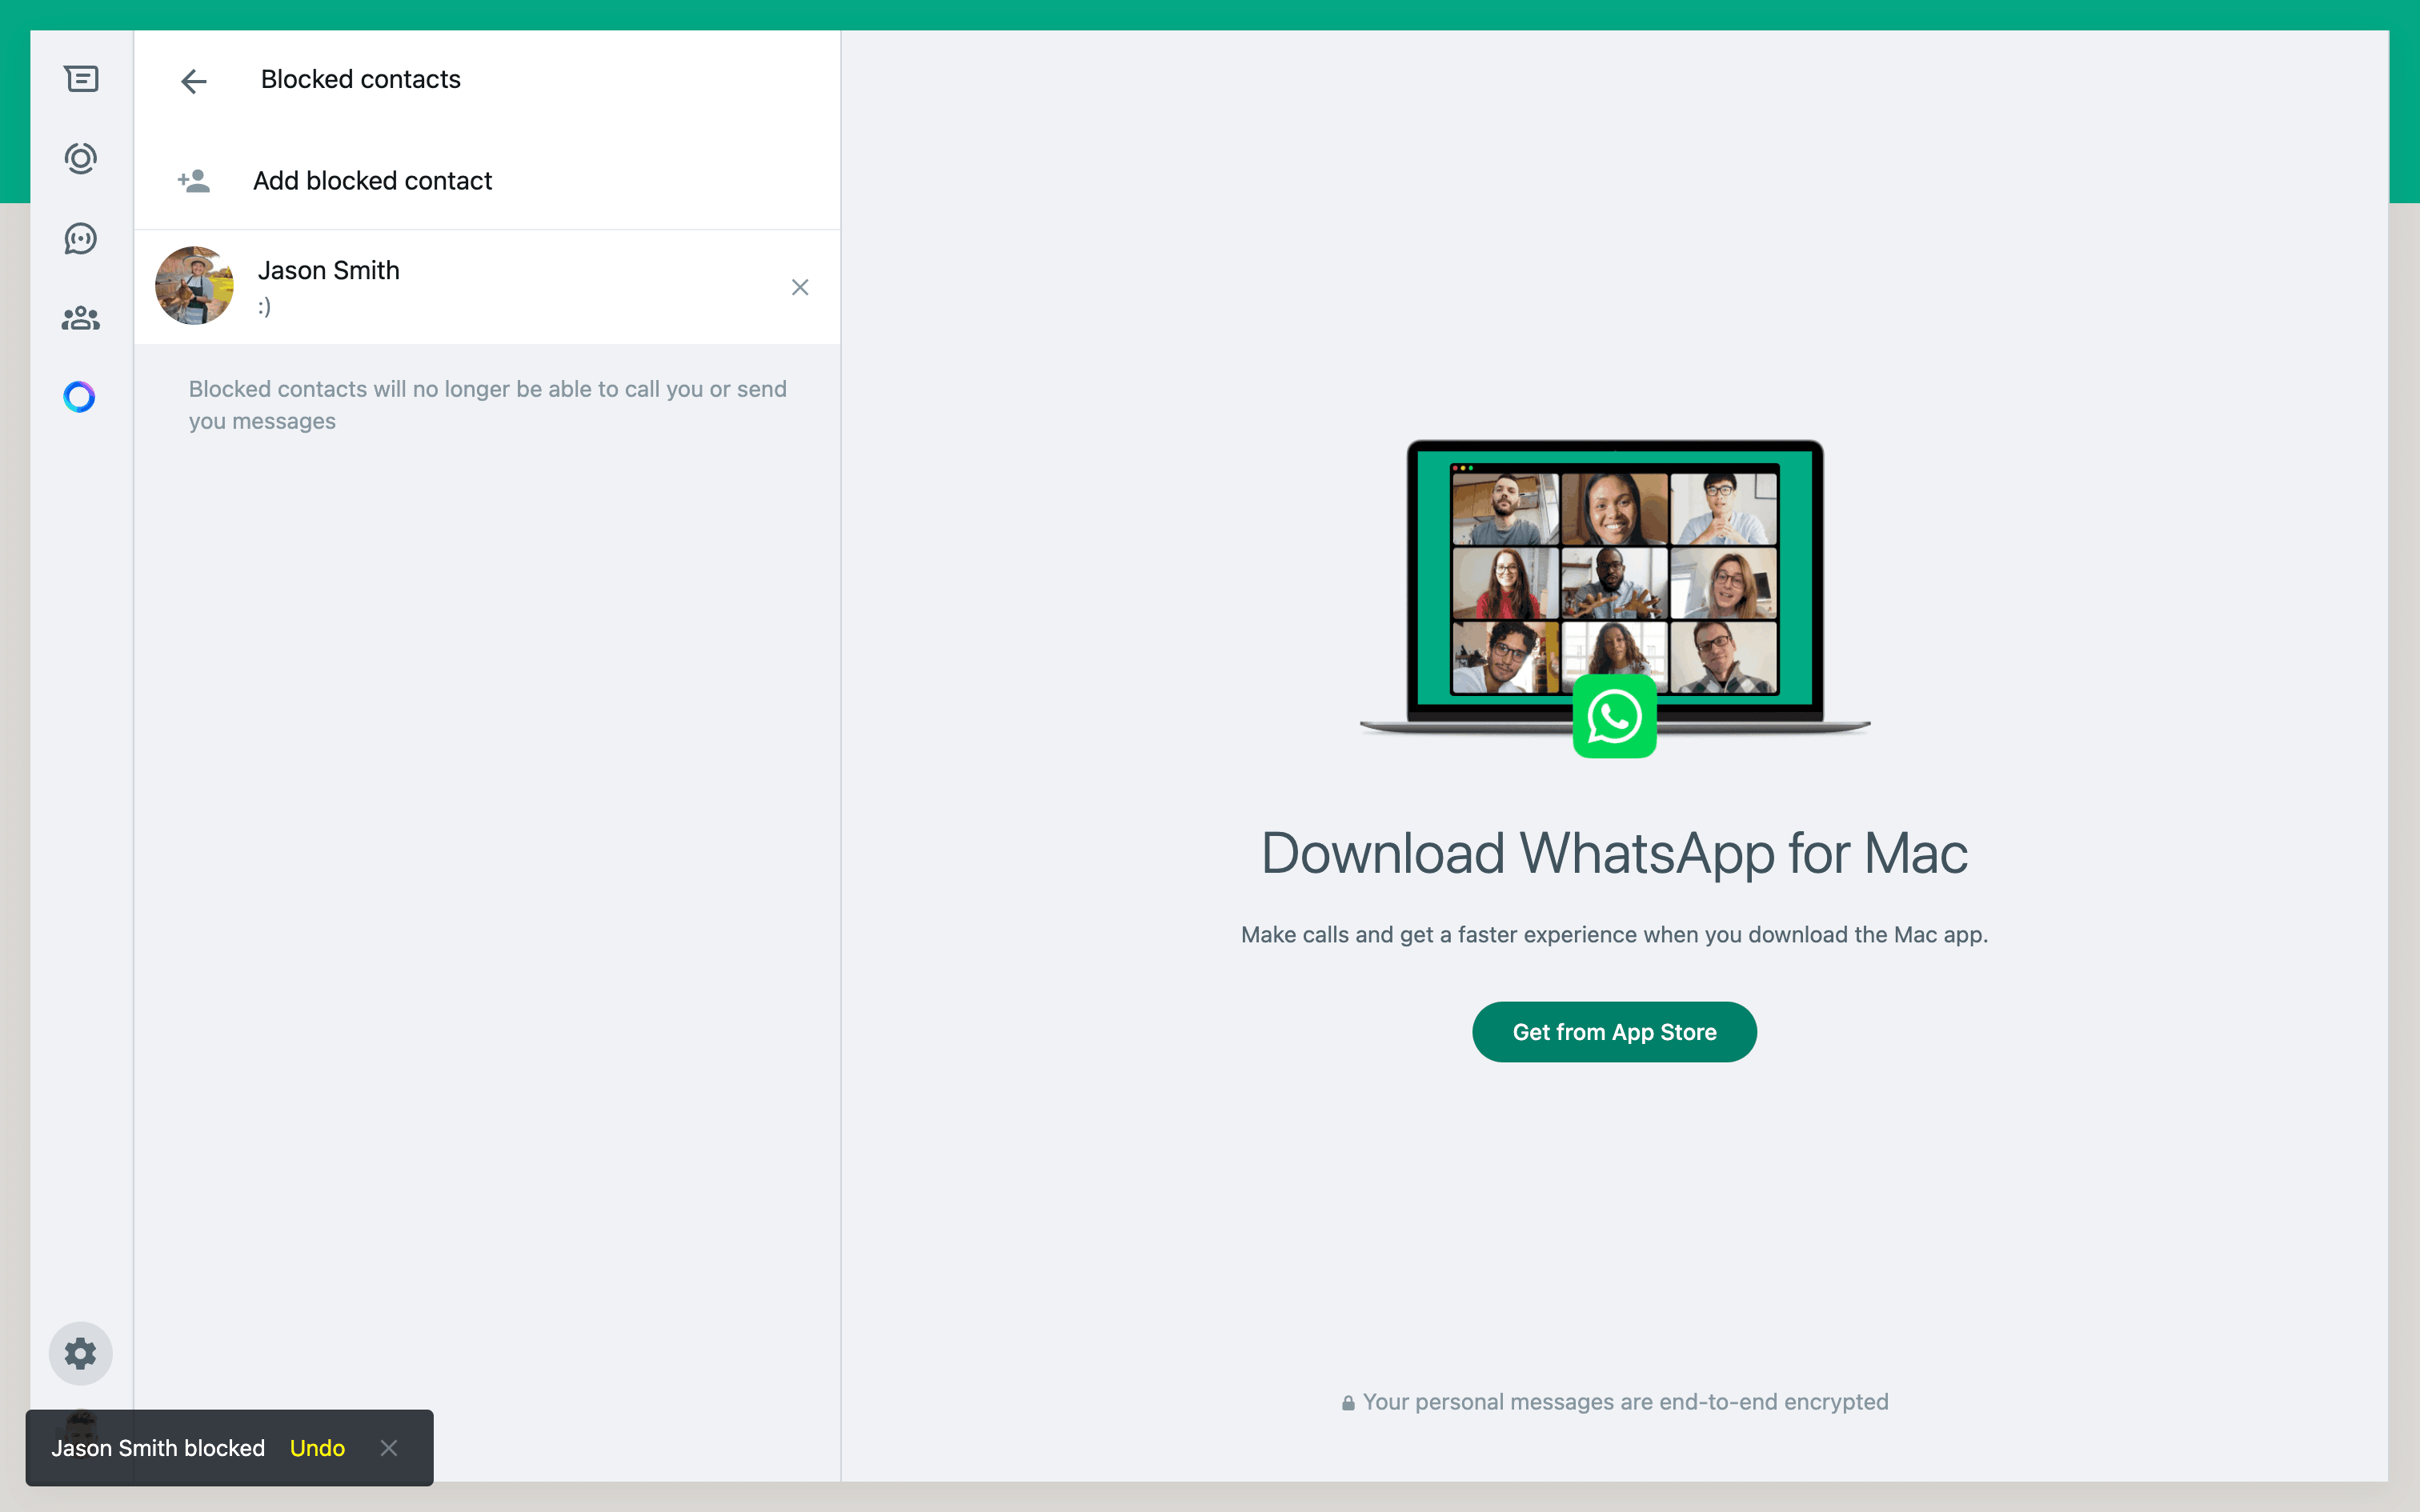Open the Communities icon in sidebar
The height and width of the screenshot is (1512, 2420).
tap(81, 319)
